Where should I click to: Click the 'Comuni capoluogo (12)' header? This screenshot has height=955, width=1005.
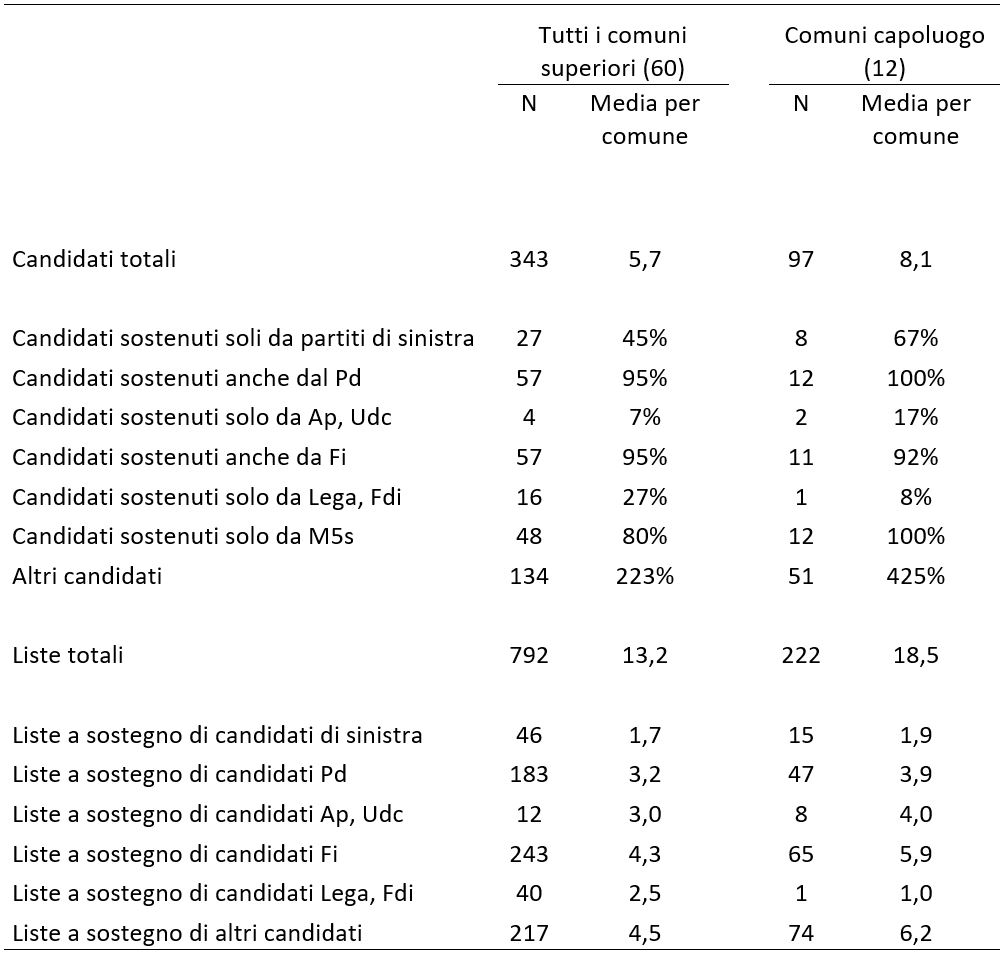pyautogui.click(x=884, y=51)
